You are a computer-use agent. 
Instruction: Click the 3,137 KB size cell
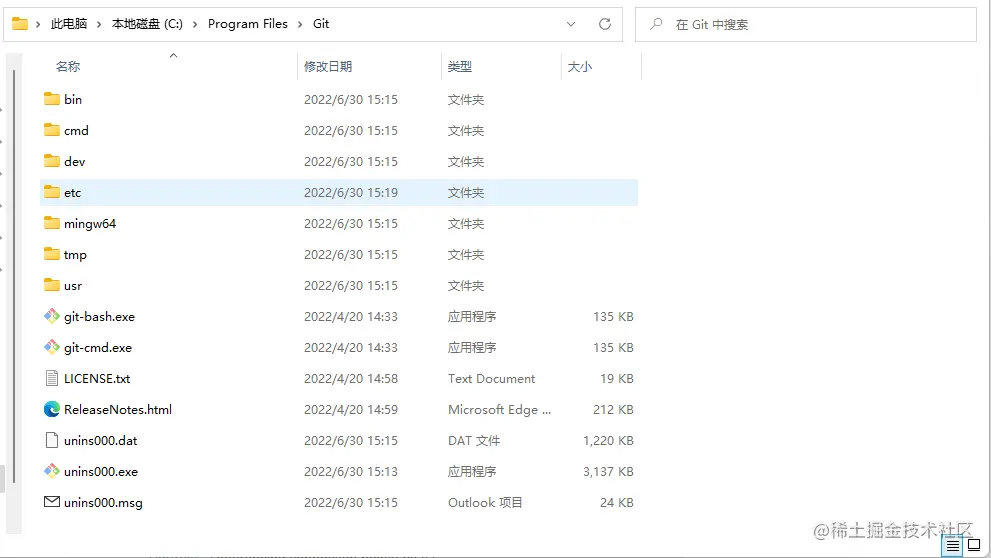[x=608, y=471]
